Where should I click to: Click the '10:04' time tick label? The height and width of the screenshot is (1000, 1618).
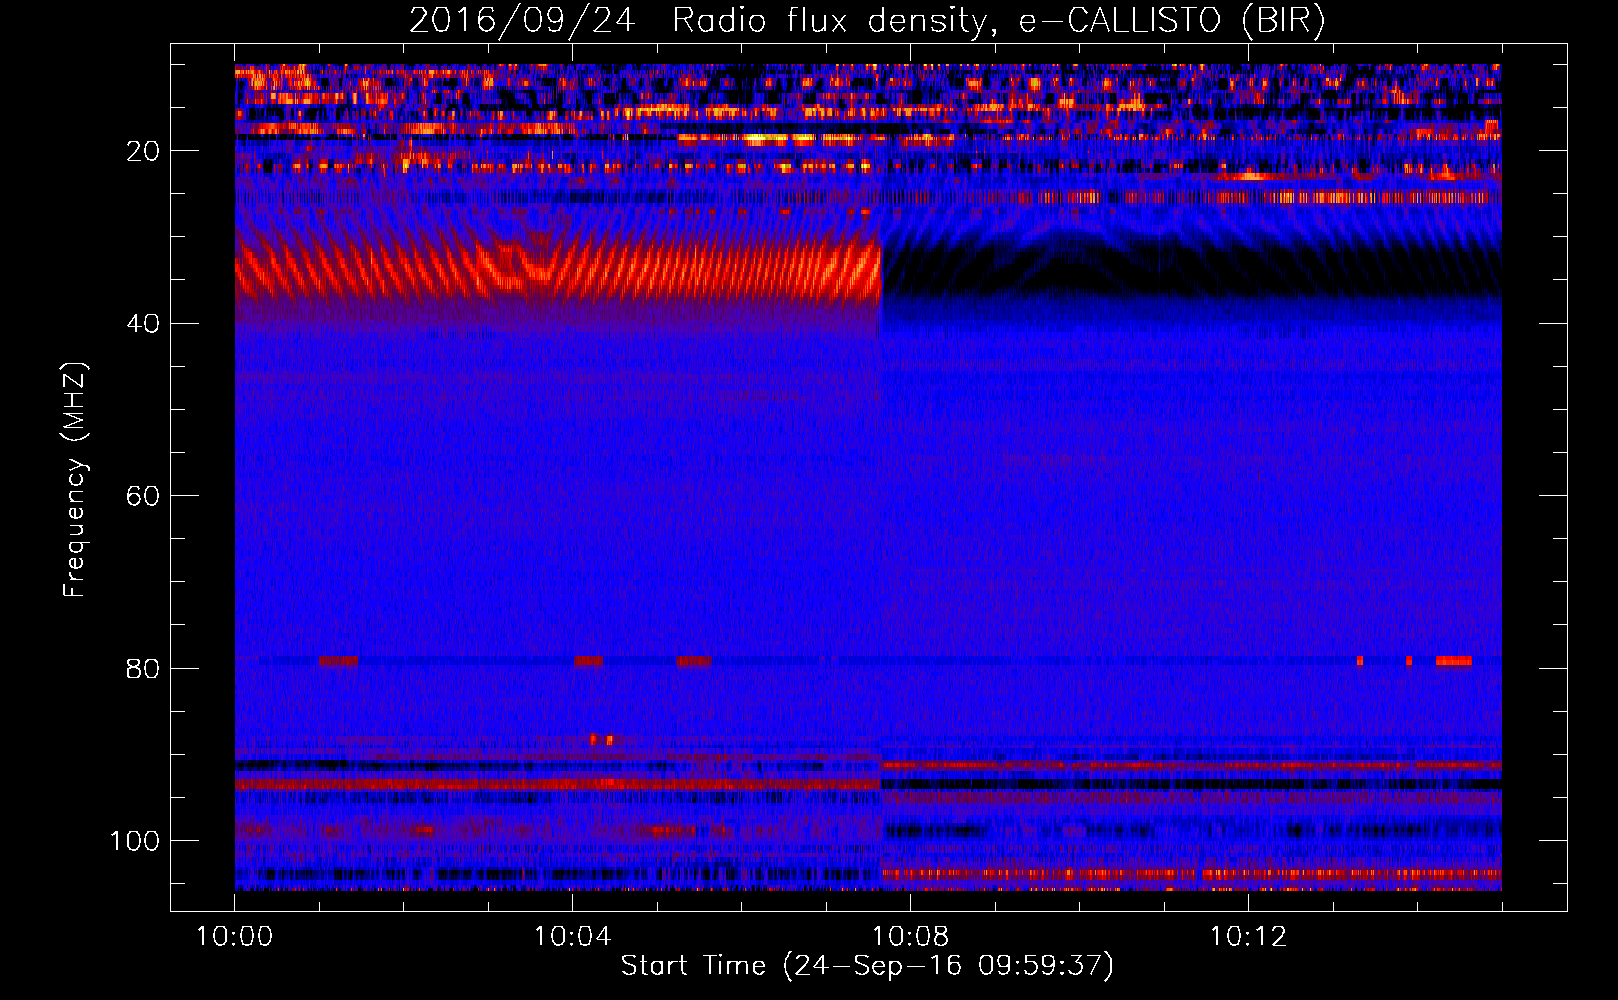pyautogui.click(x=572, y=937)
